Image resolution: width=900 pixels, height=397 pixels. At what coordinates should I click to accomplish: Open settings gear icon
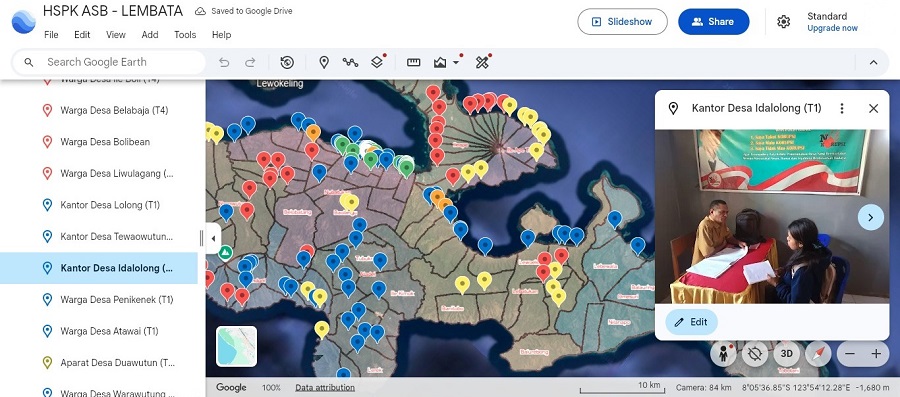click(x=783, y=22)
